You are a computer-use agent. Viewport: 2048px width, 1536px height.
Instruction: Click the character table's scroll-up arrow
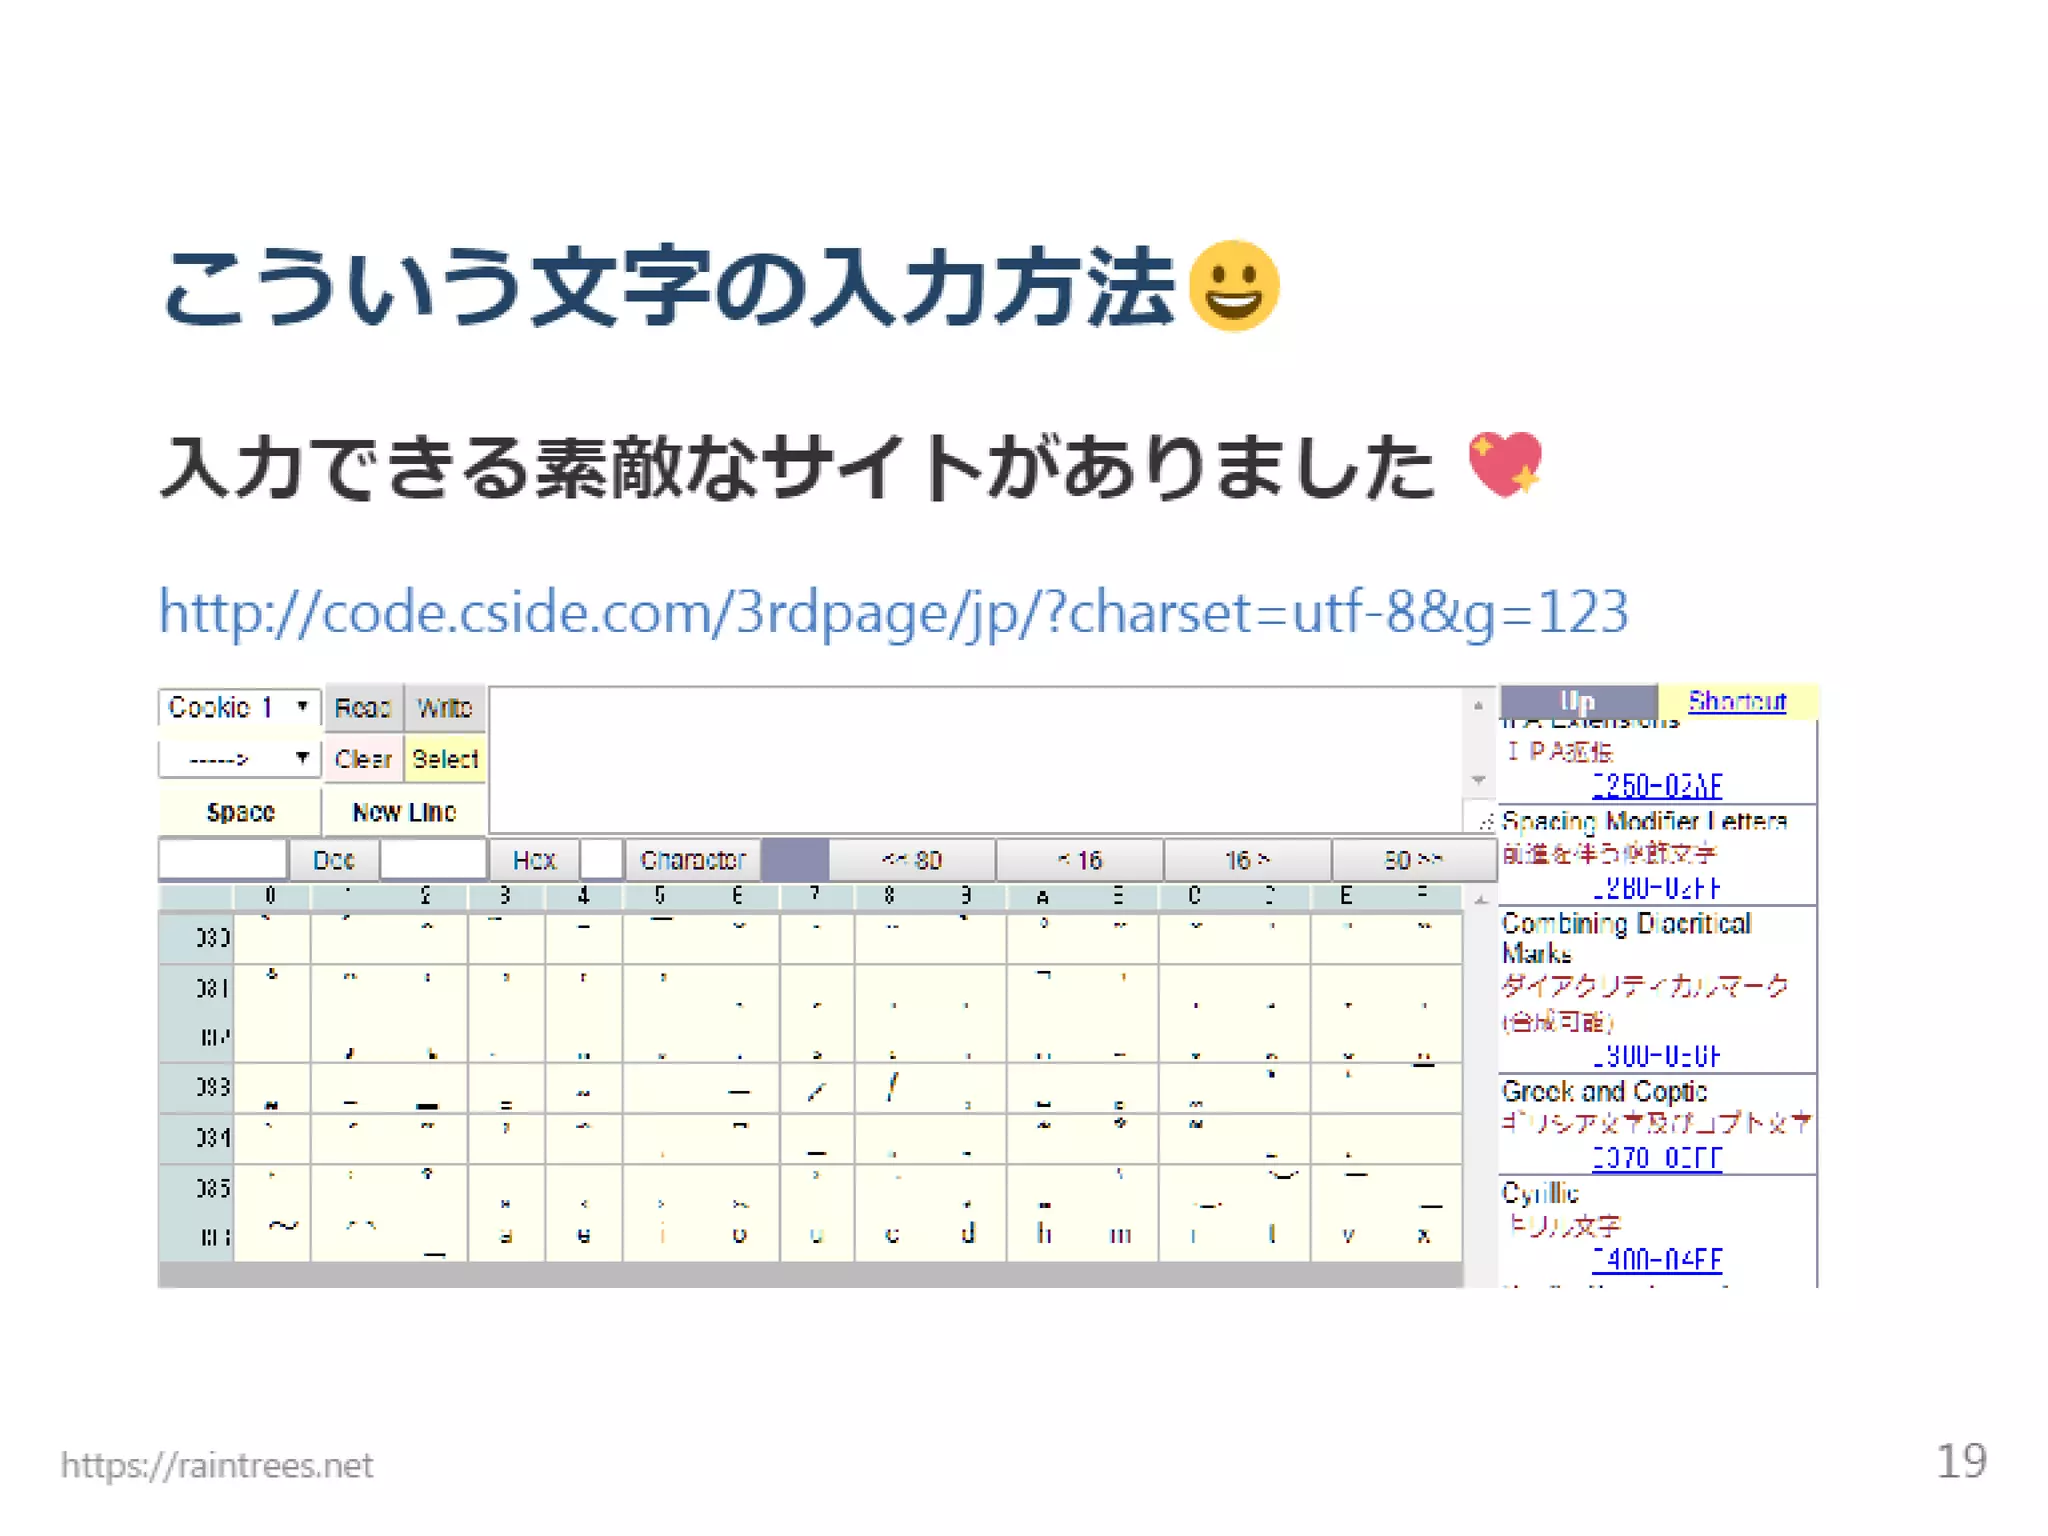click(1480, 900)
